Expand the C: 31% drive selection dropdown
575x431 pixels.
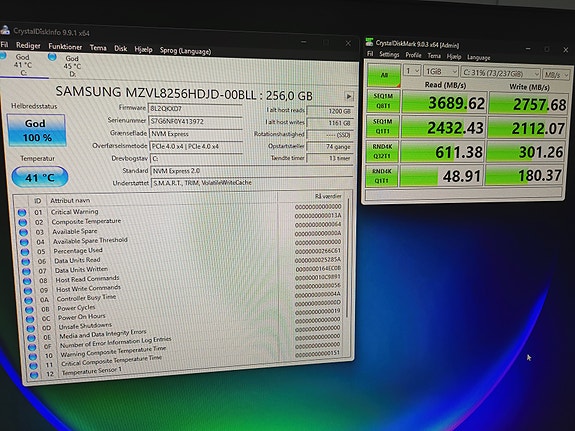[x=501, y=73]
